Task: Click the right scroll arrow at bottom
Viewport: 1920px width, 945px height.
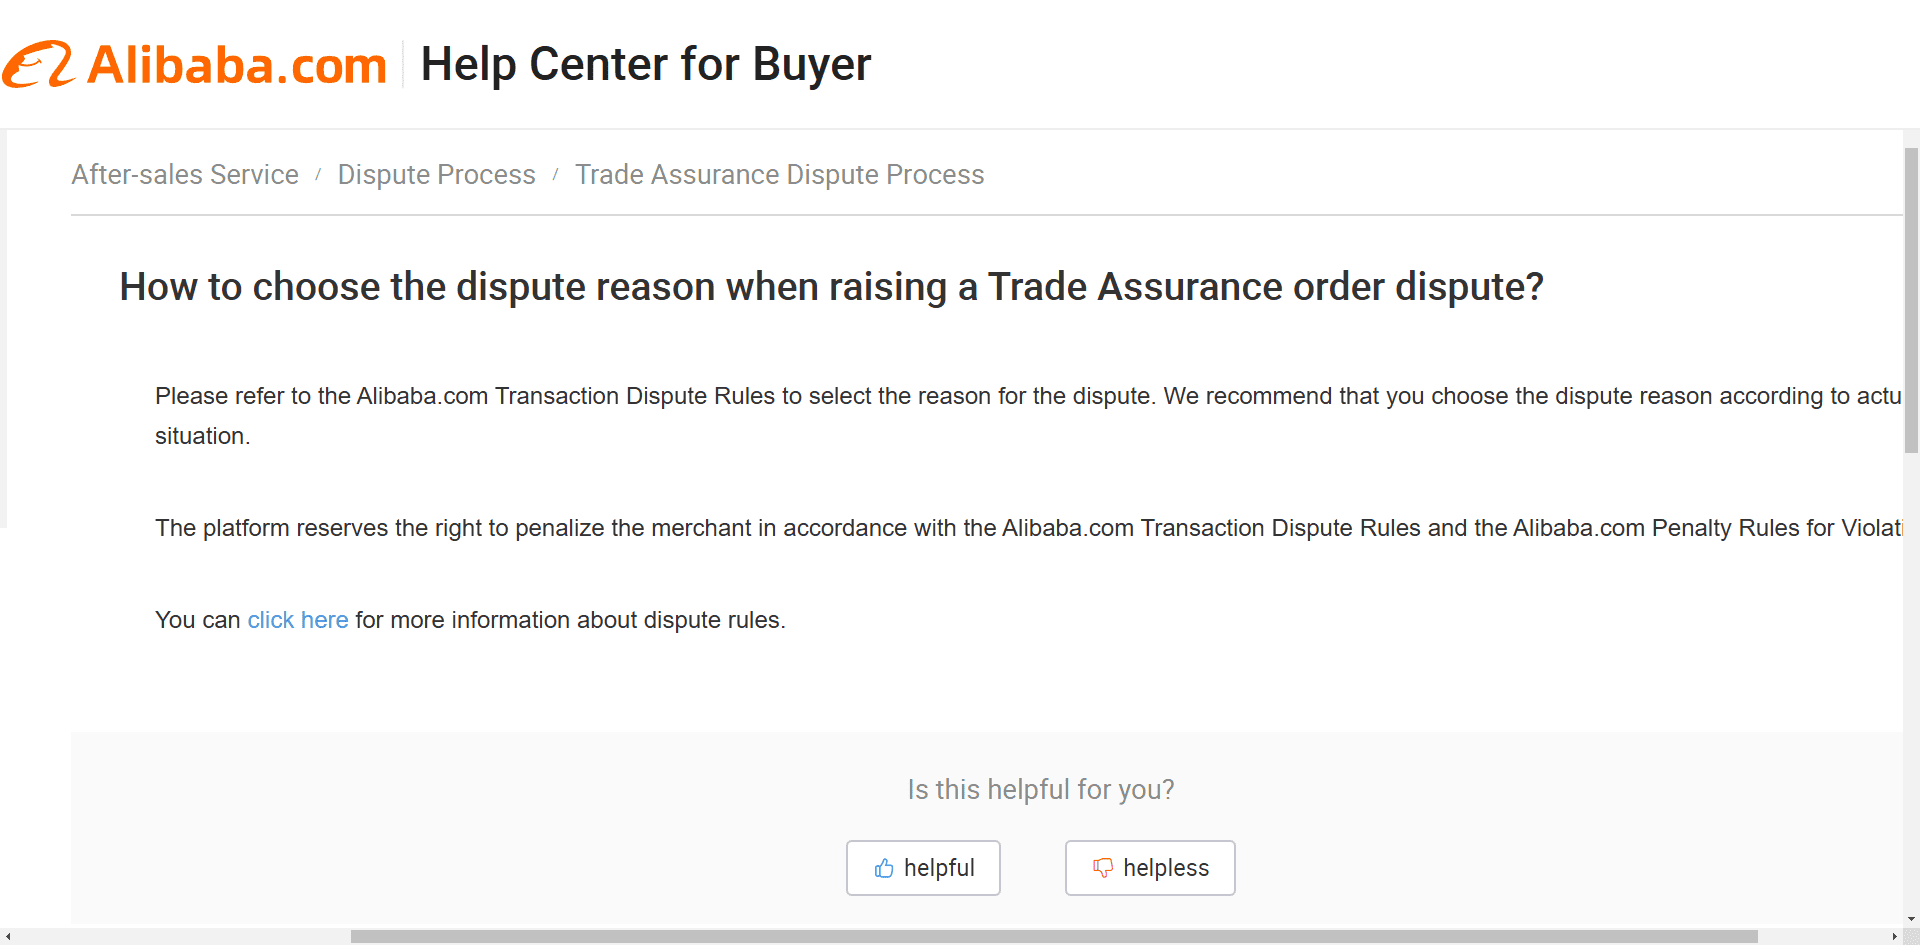Action: 1894,937
